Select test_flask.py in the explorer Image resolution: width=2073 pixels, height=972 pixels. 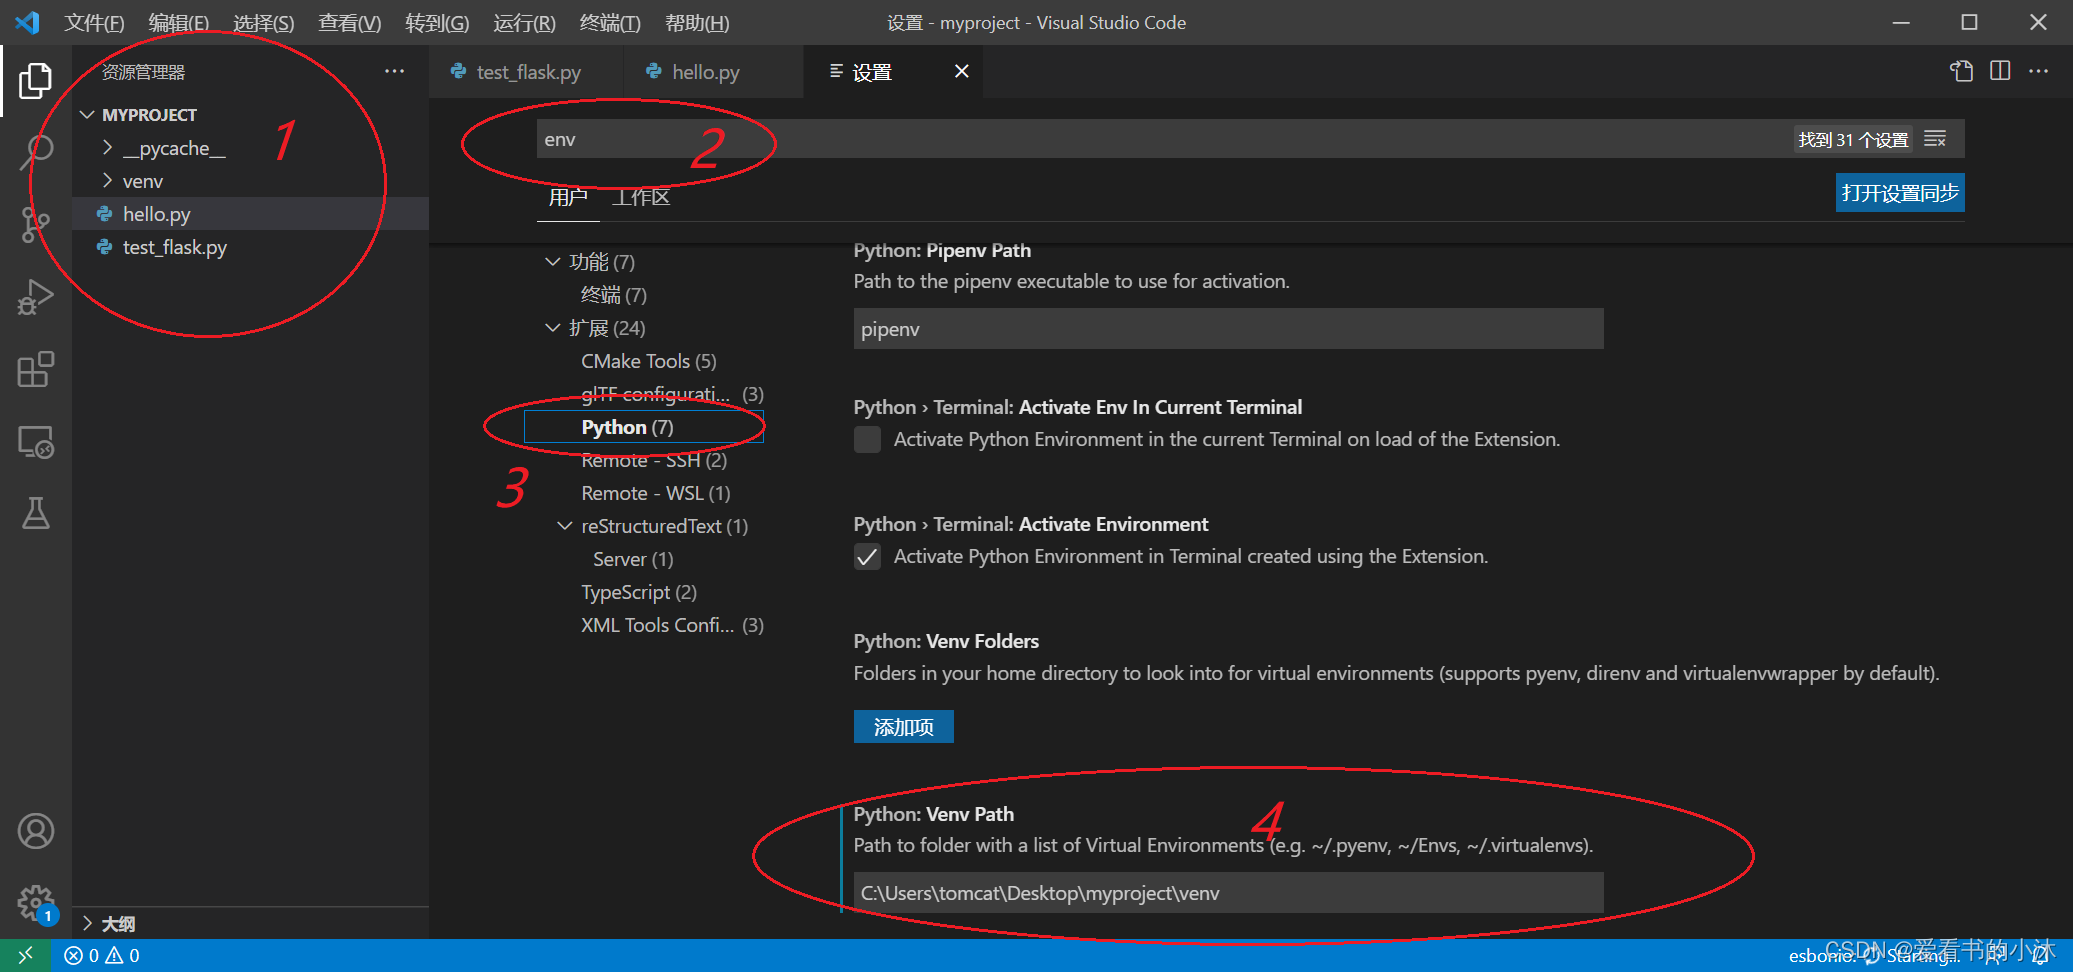coord(251,247)
